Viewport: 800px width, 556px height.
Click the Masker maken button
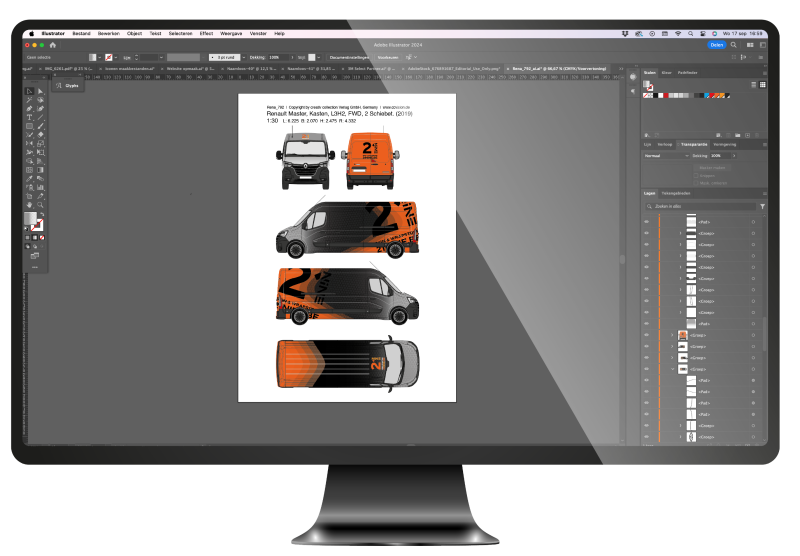(x=712, y=168)
